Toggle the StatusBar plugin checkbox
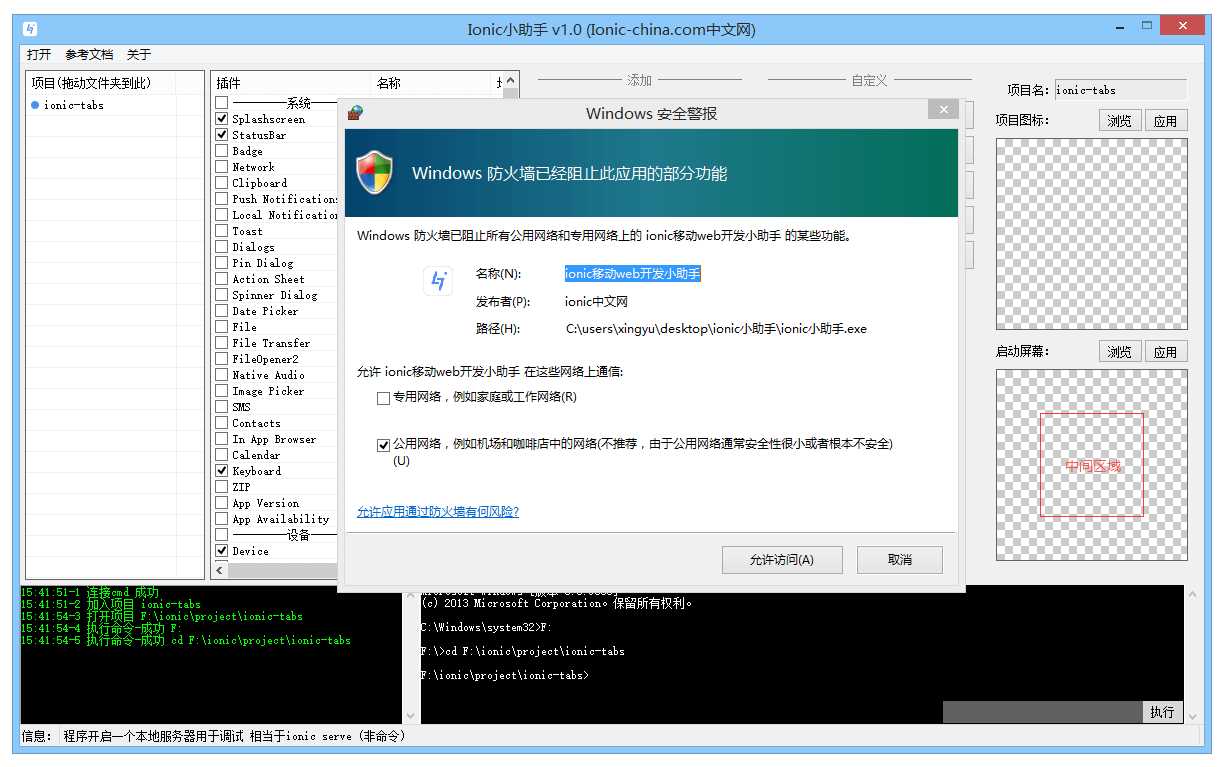Image resolution: width=1229 pixels, height=767 pixels. pos(222,135)
